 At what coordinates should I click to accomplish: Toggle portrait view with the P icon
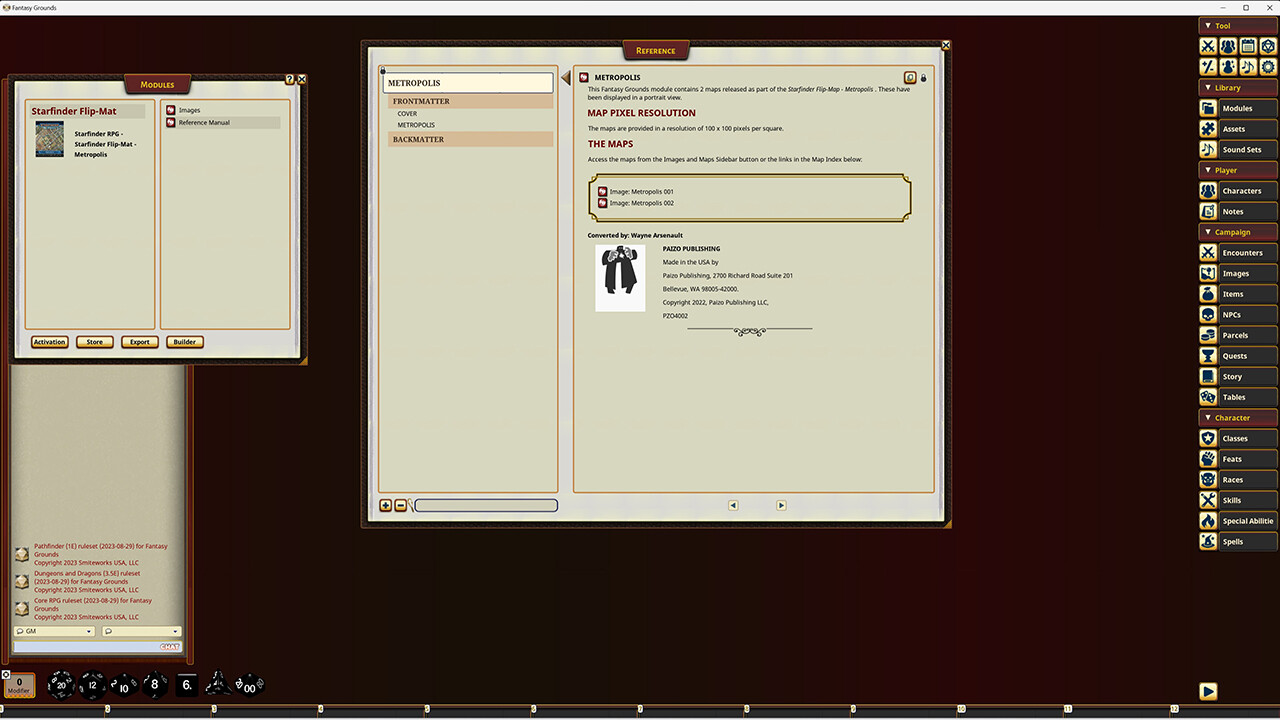910,77
